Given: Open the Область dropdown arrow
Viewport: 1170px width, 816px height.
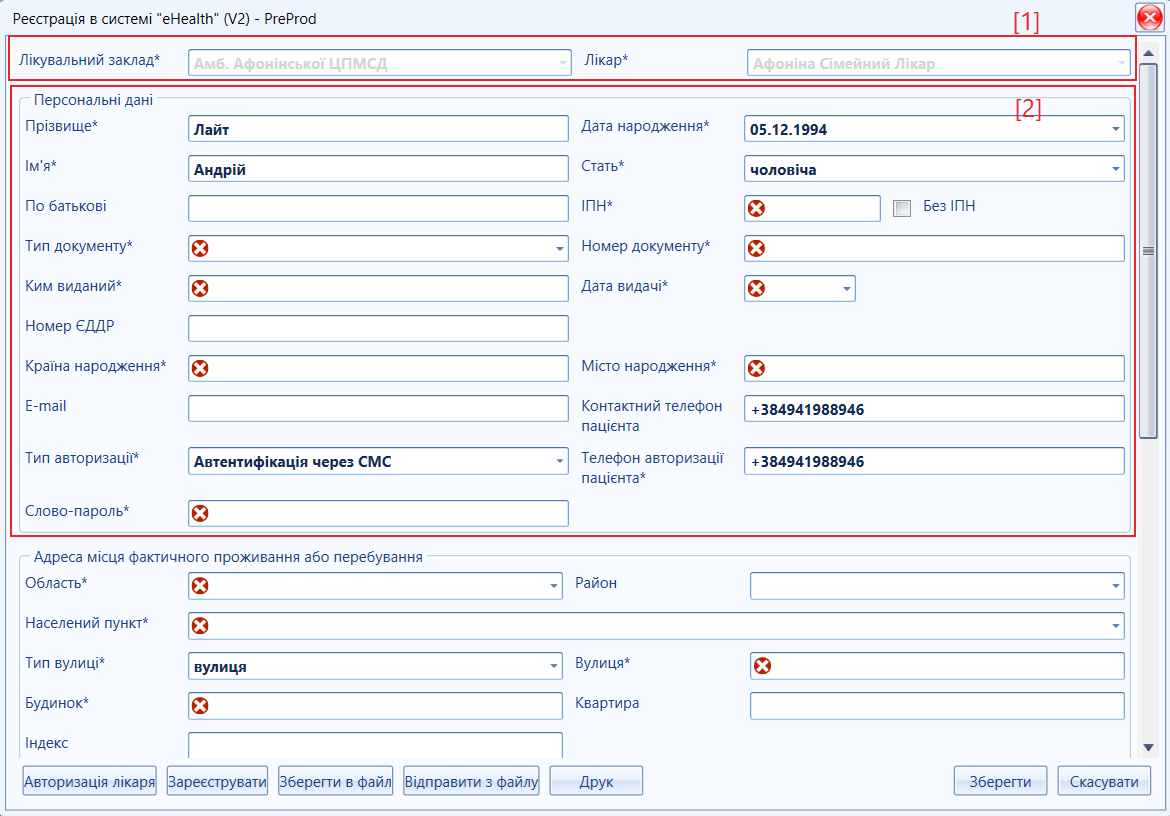Looking at the screenshot, I should (x=554, y=586).
